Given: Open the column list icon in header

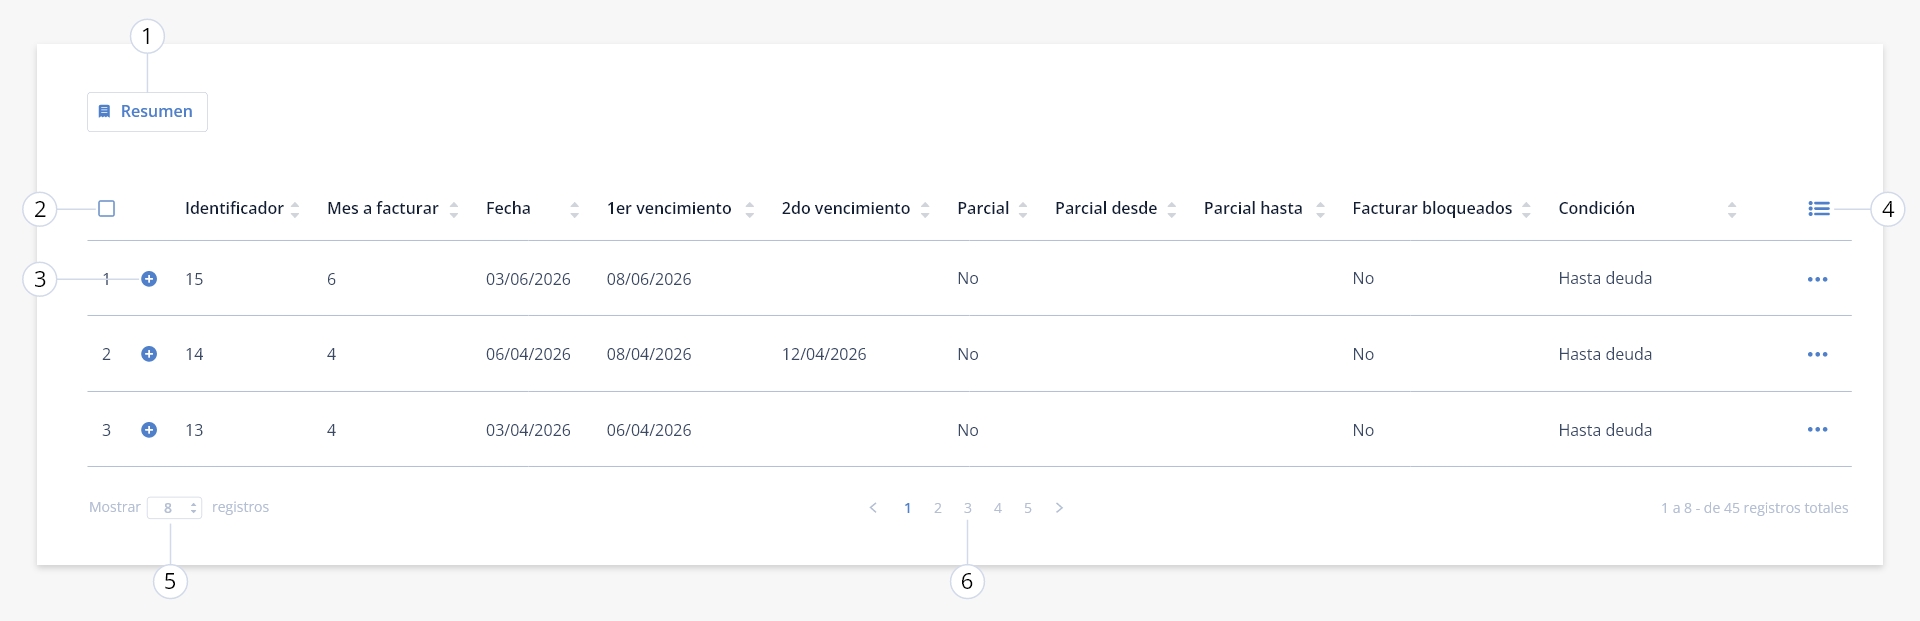Looking at the screenshot, I should pyautogui.click(x=1819, y=209).
